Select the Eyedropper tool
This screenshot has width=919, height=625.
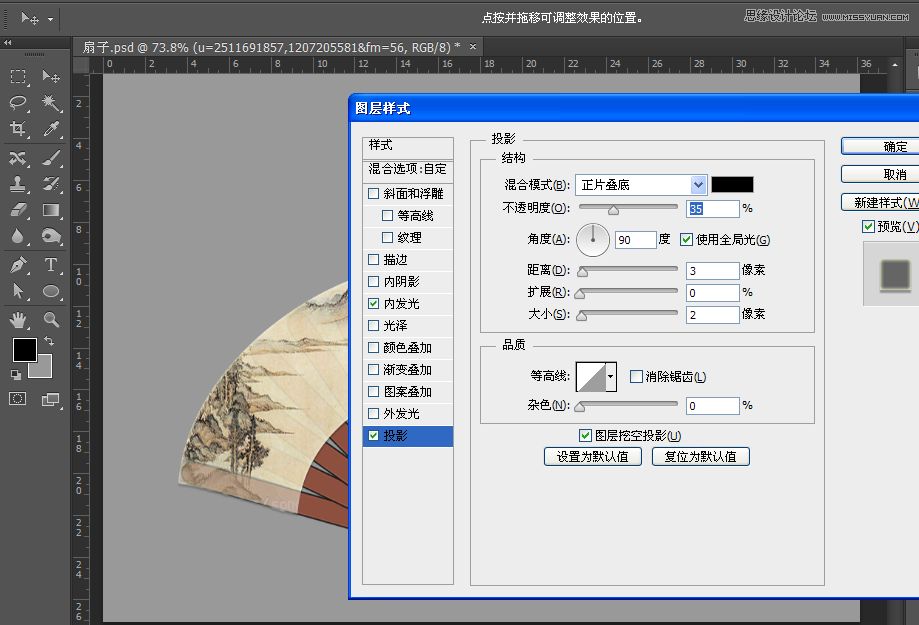50,128
